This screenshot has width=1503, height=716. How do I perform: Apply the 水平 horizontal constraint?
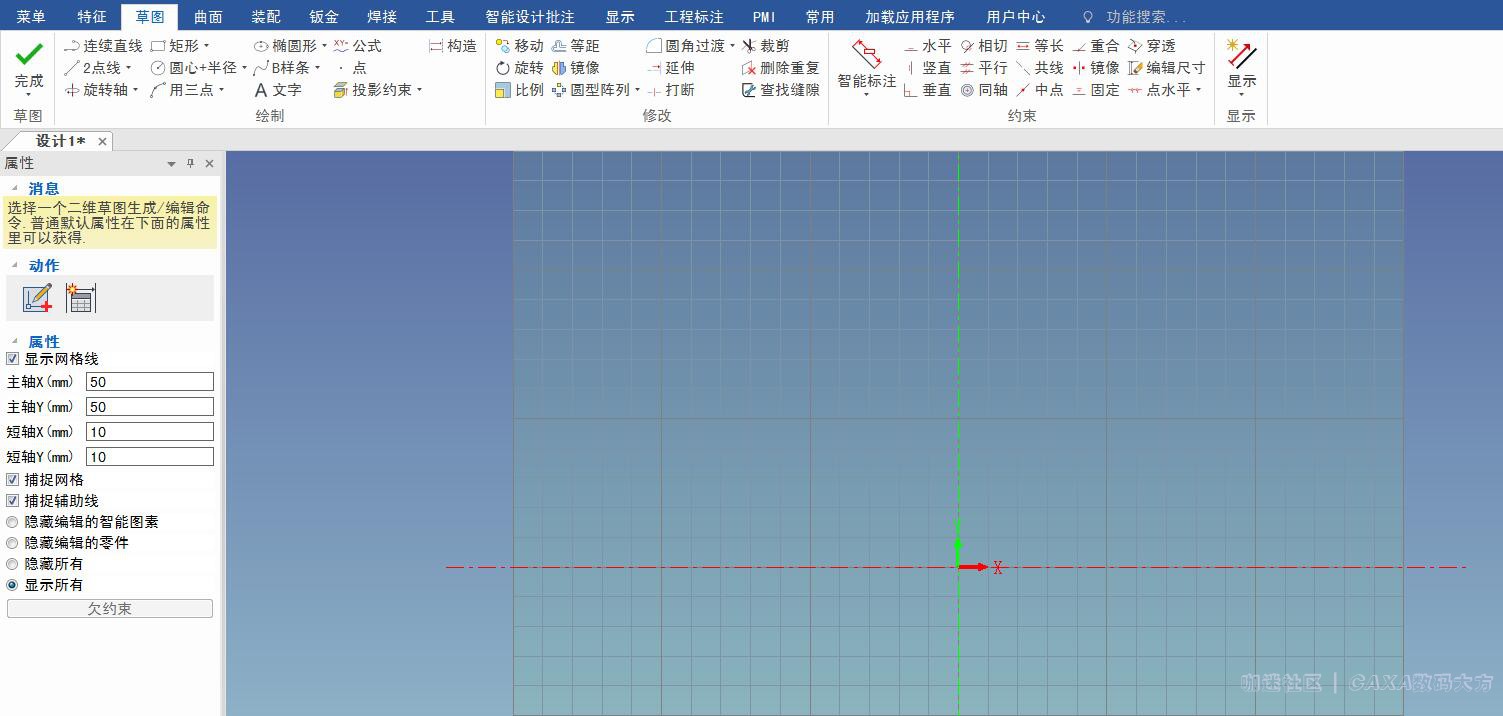[927, 46]
